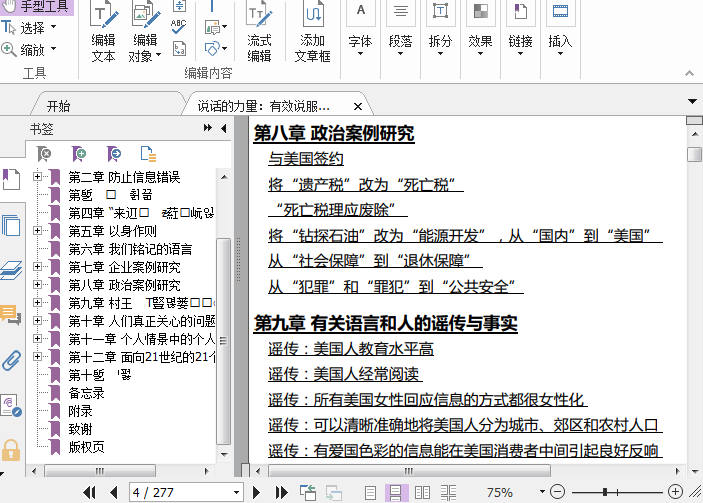Open the Comments sidebar icon

click(11, 315)
